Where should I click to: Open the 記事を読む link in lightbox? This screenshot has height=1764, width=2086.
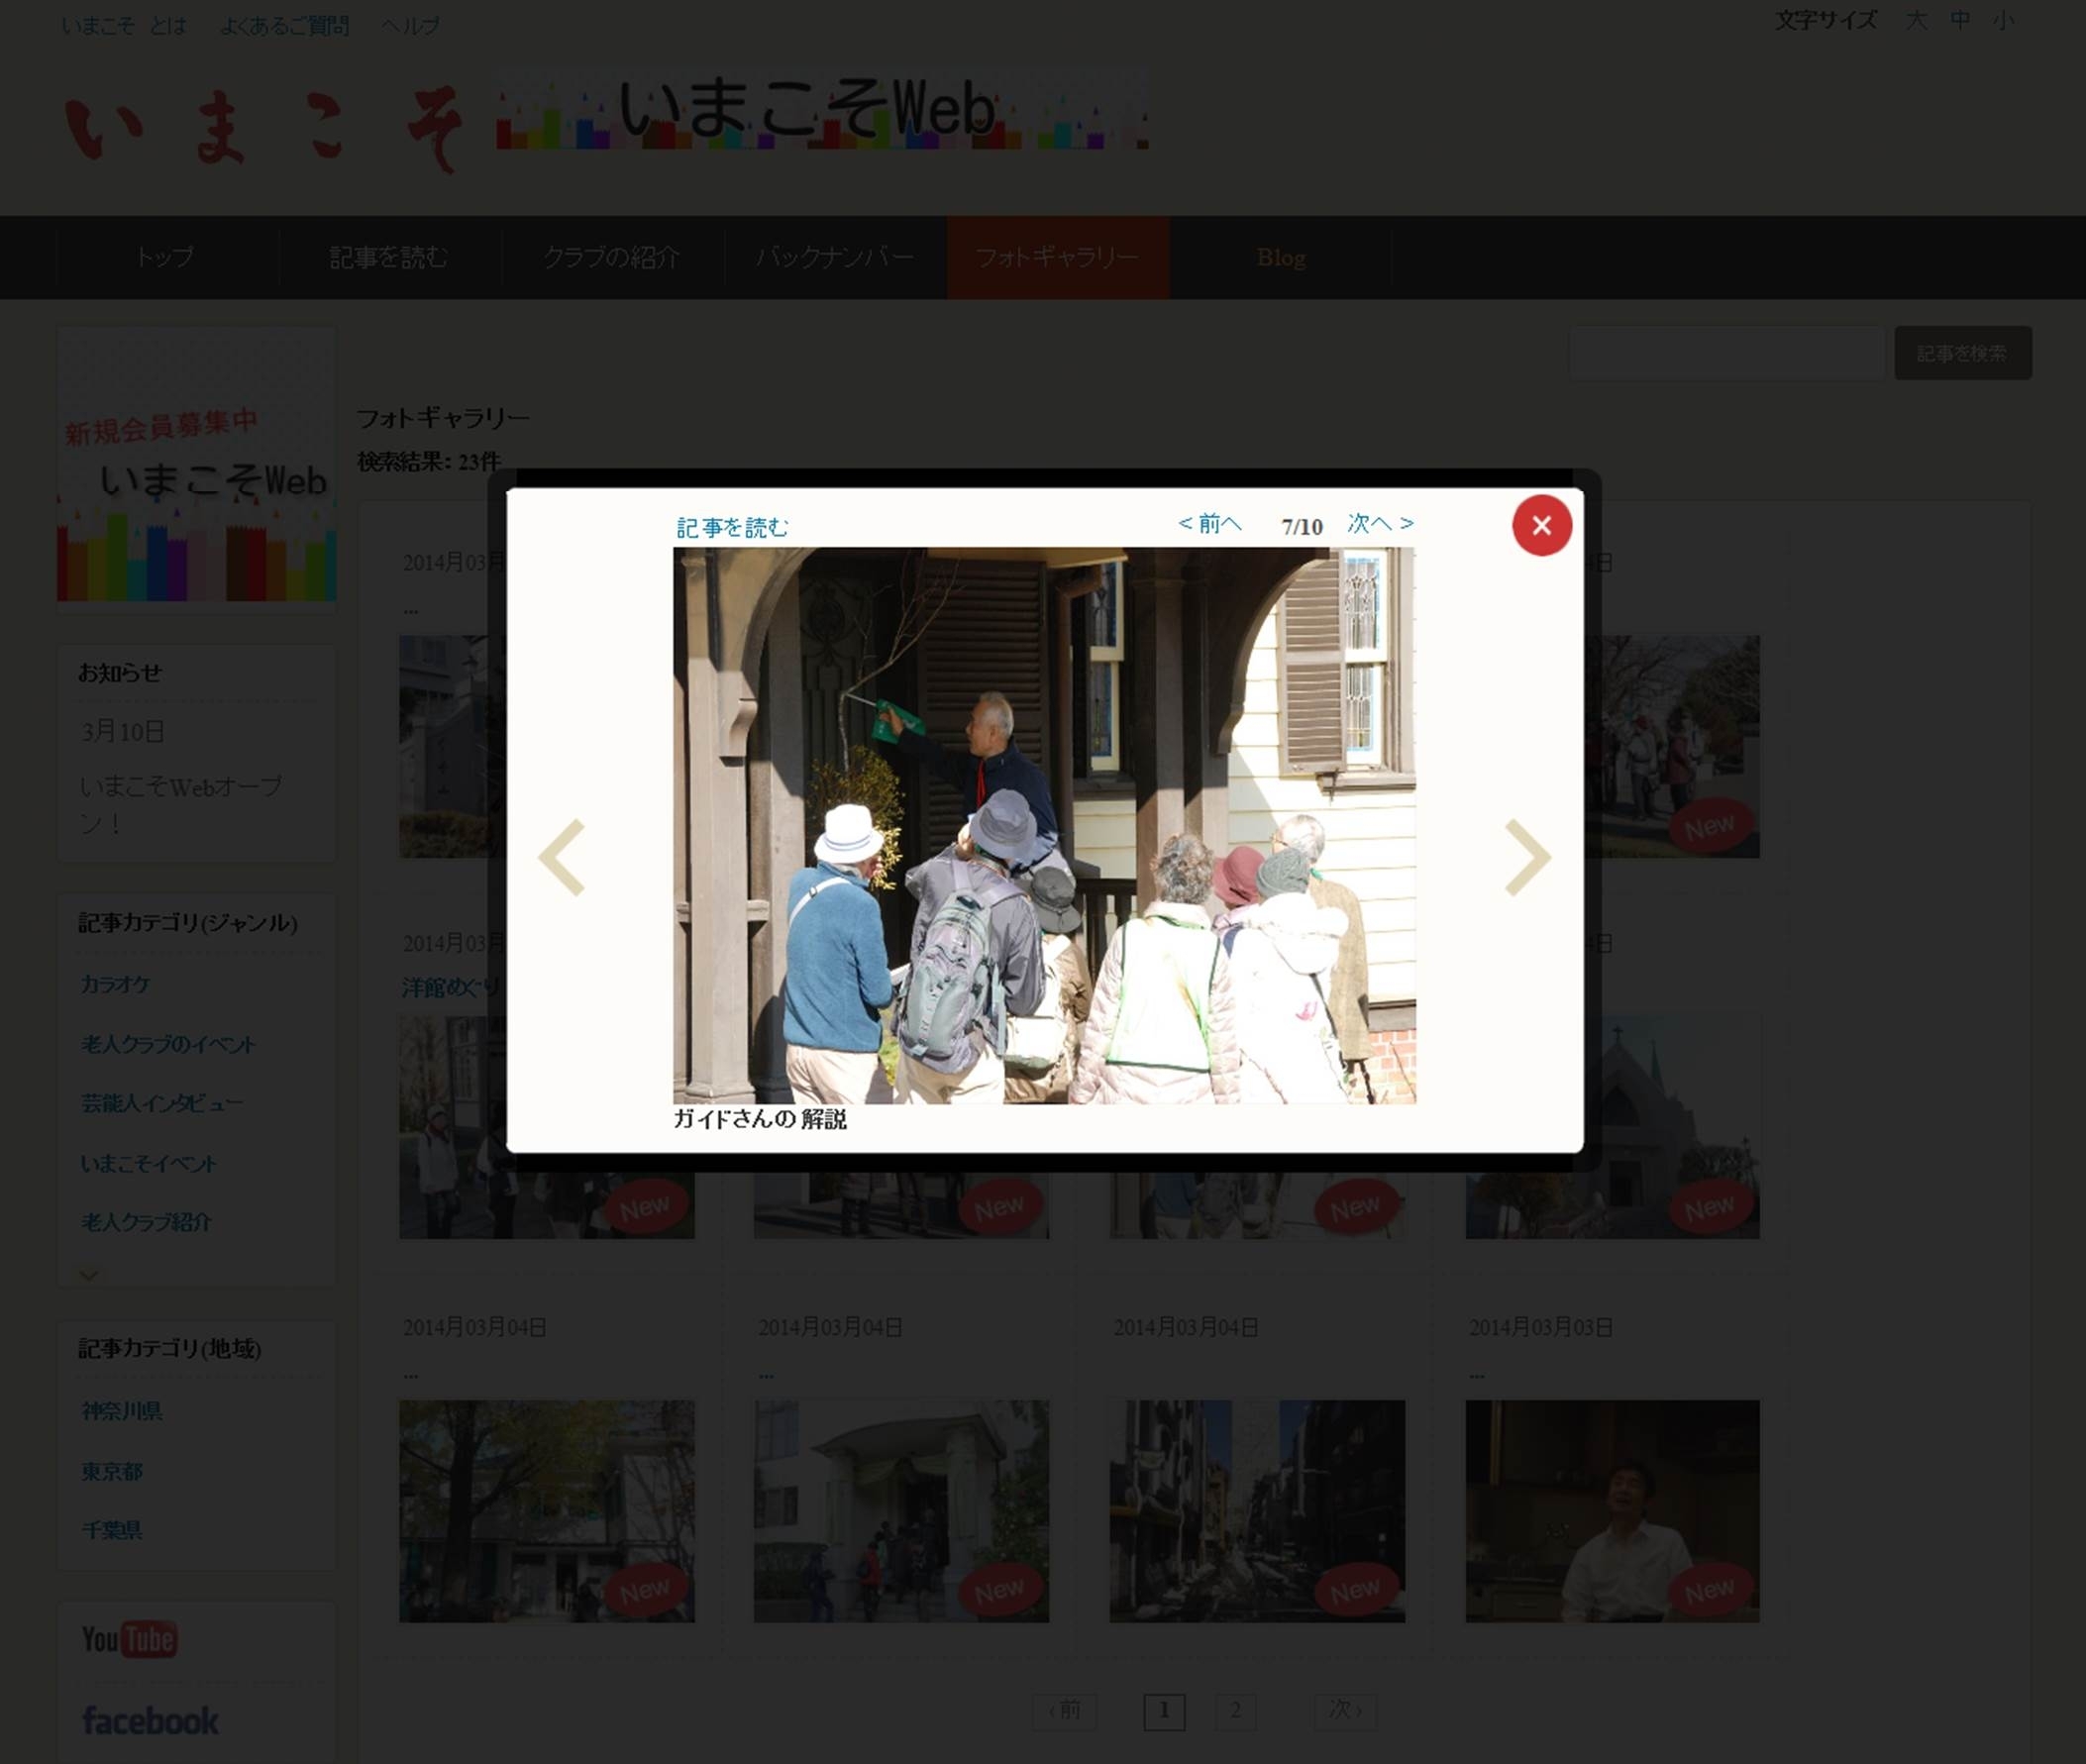[x=732, y=527]
